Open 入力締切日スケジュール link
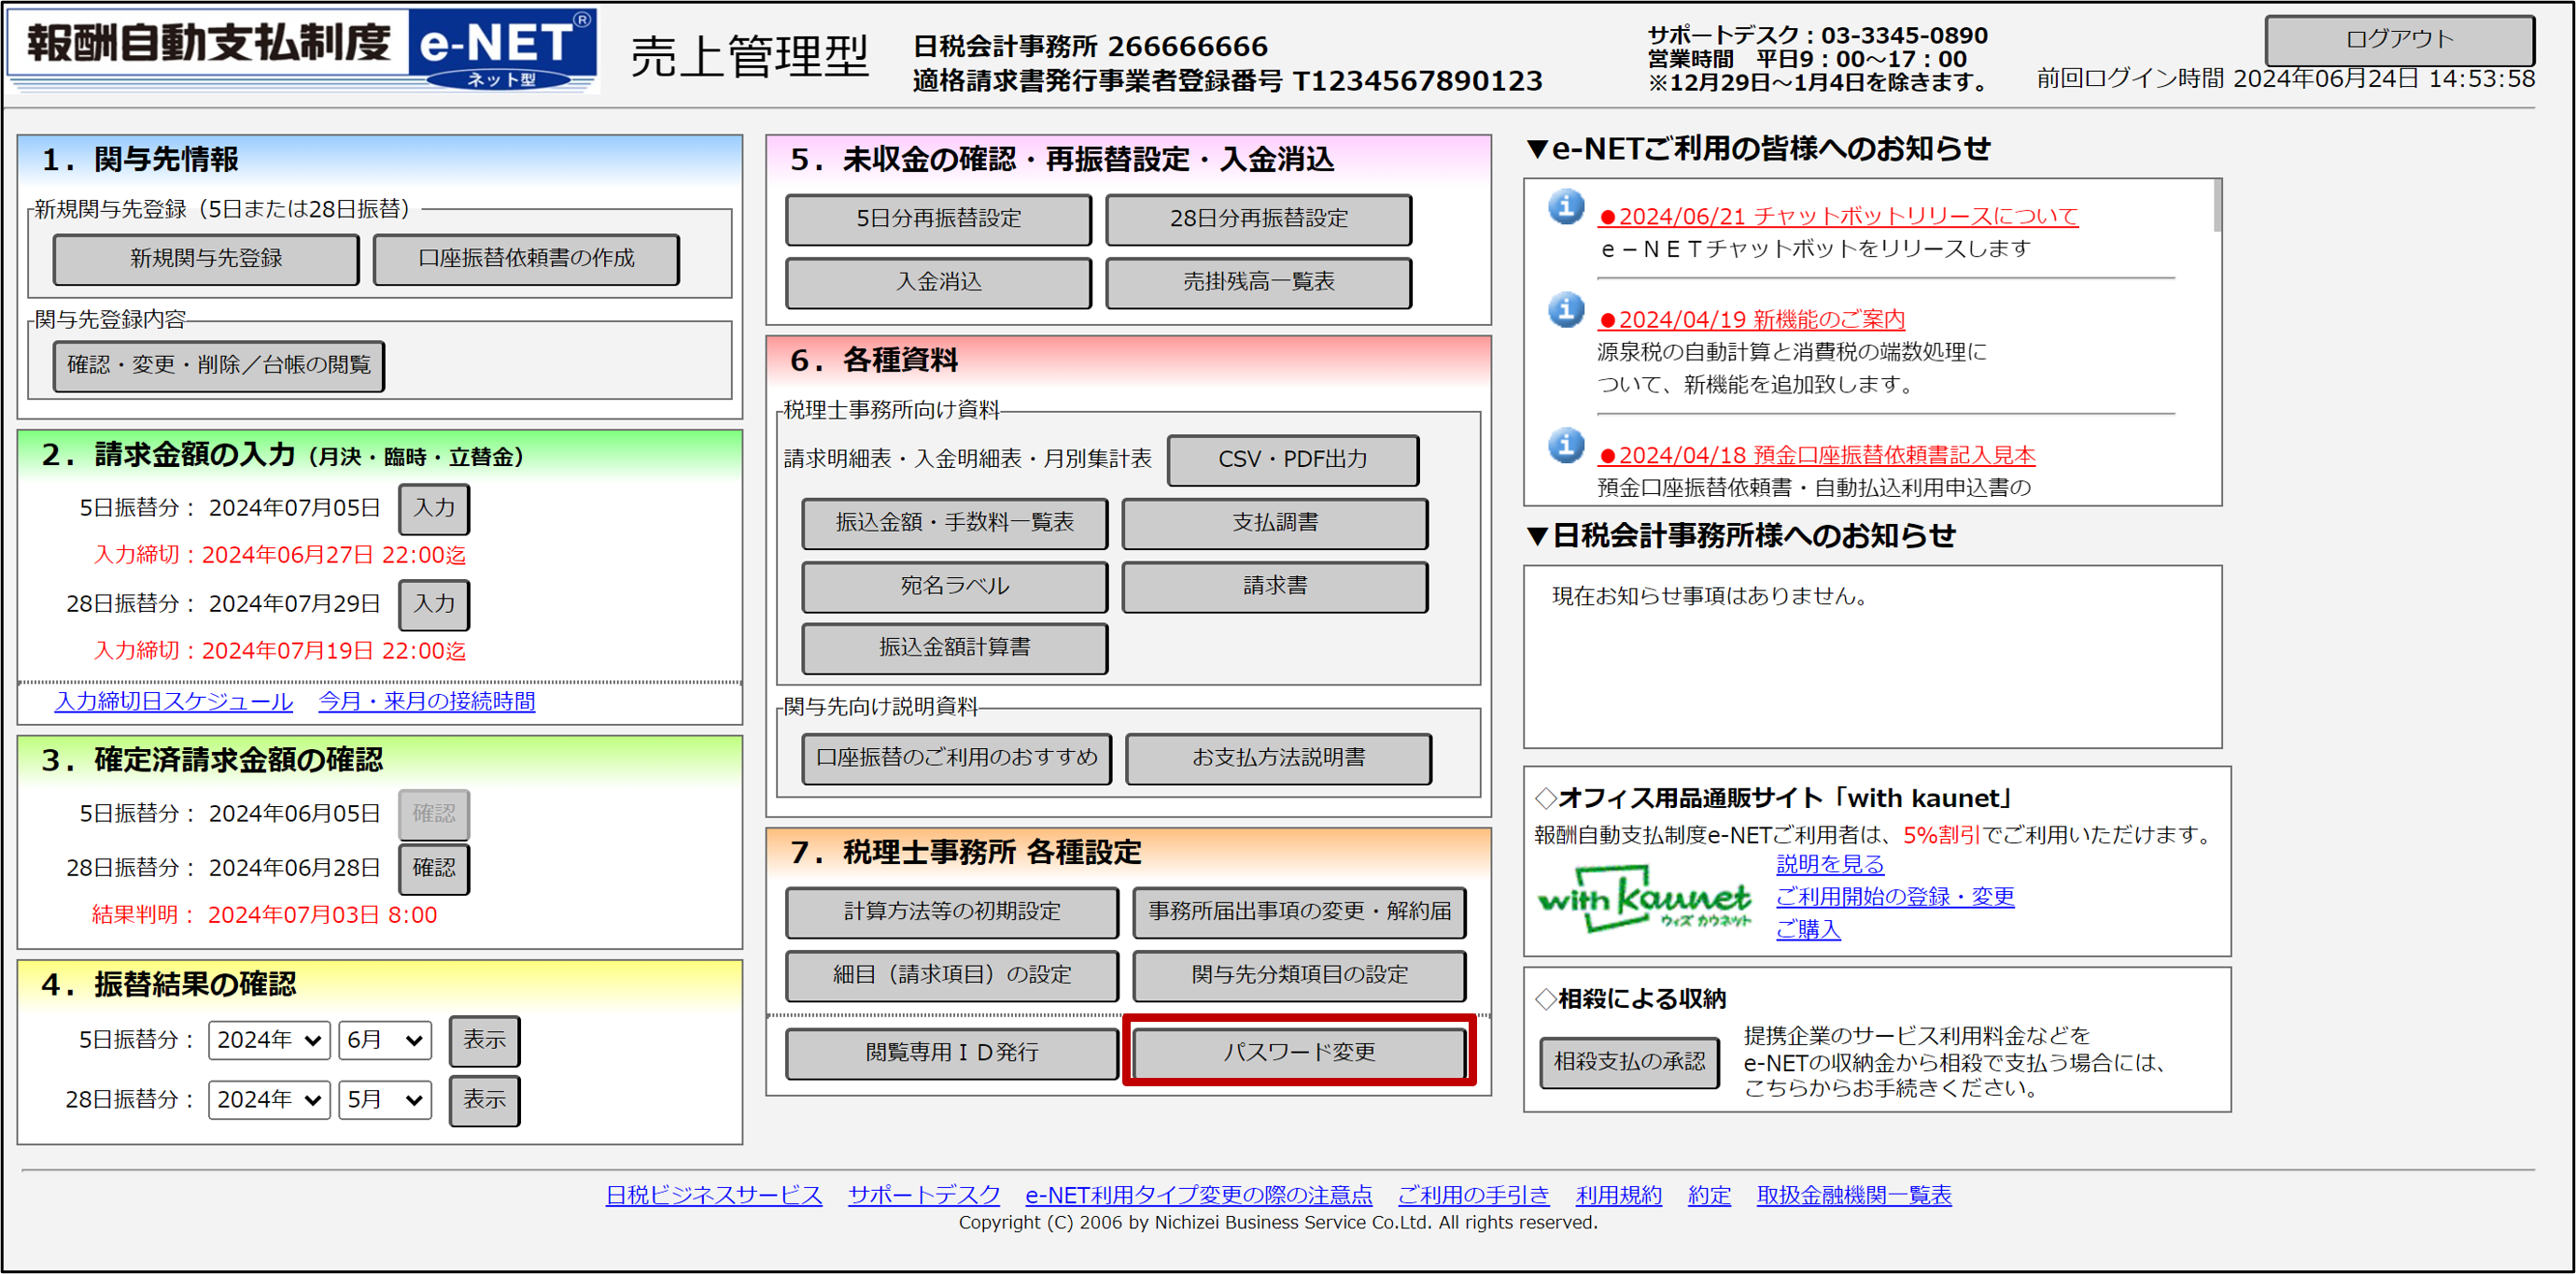The image size is (2576, 1274). (x=174, y=702)
